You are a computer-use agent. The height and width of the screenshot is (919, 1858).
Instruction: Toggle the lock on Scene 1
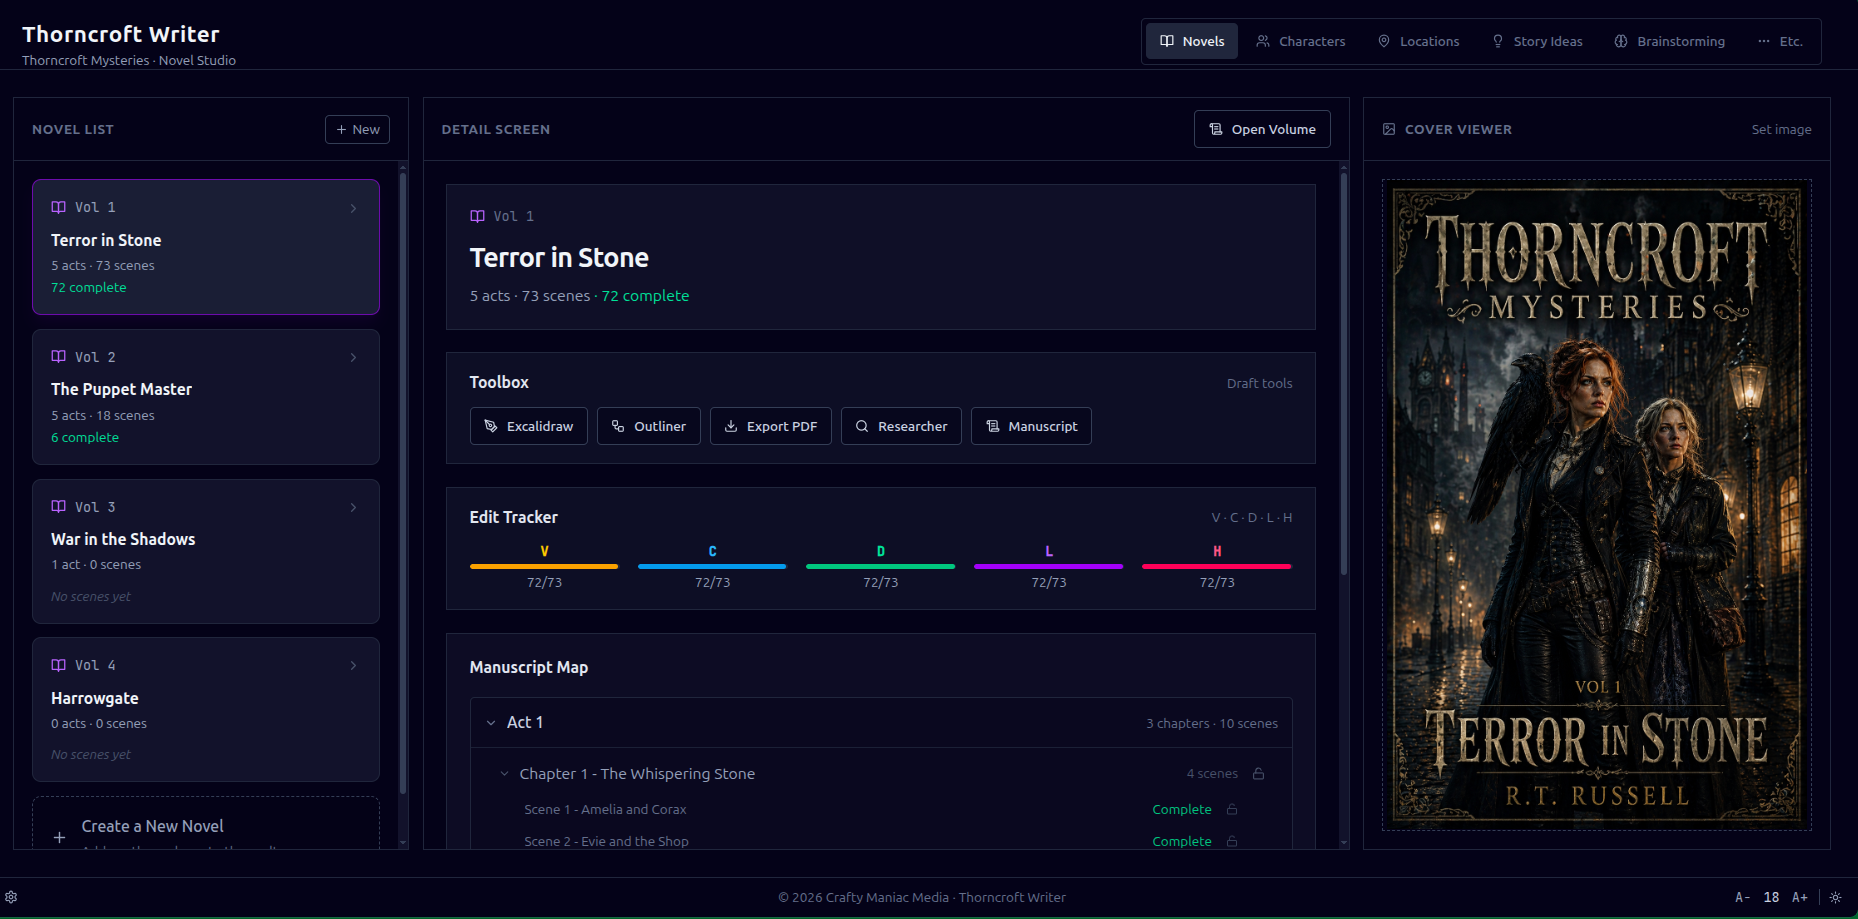click(x=1232, y=809)
